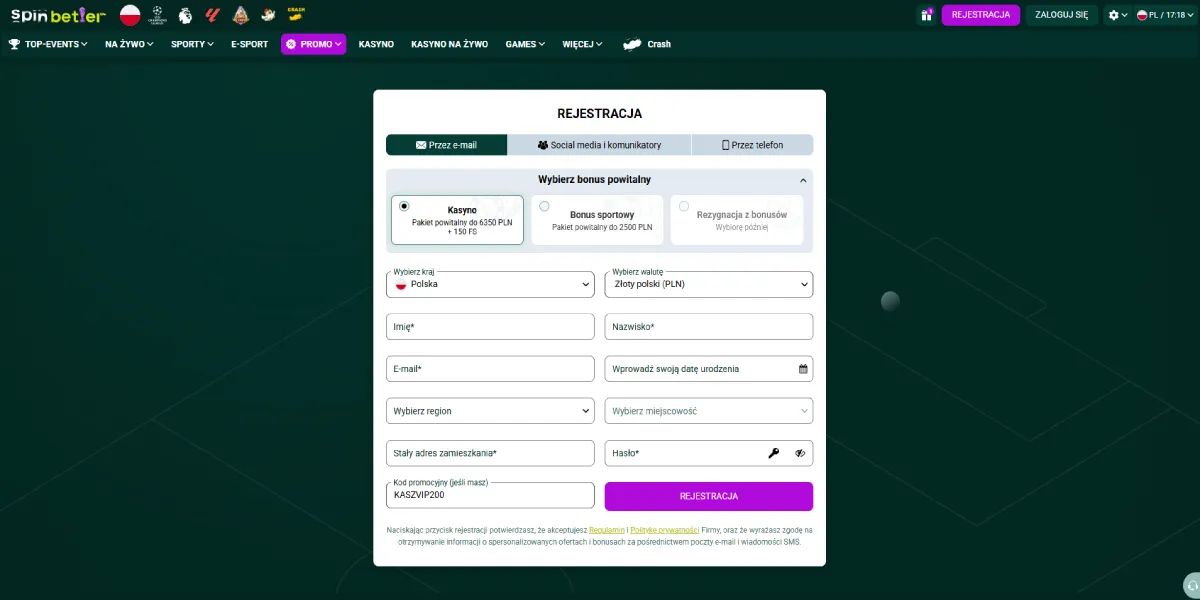Switch to Social media i komunikatory tab
This screenshot has width=1200, height=600.
[x=599, y=145]
